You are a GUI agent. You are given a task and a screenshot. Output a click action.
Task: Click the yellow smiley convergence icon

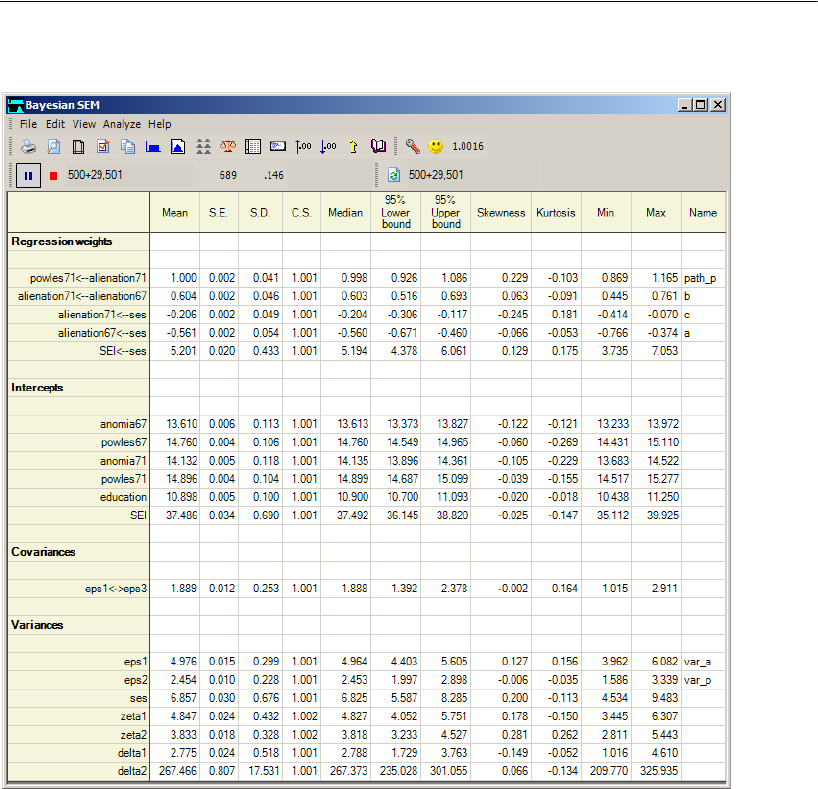pos(436,146)
